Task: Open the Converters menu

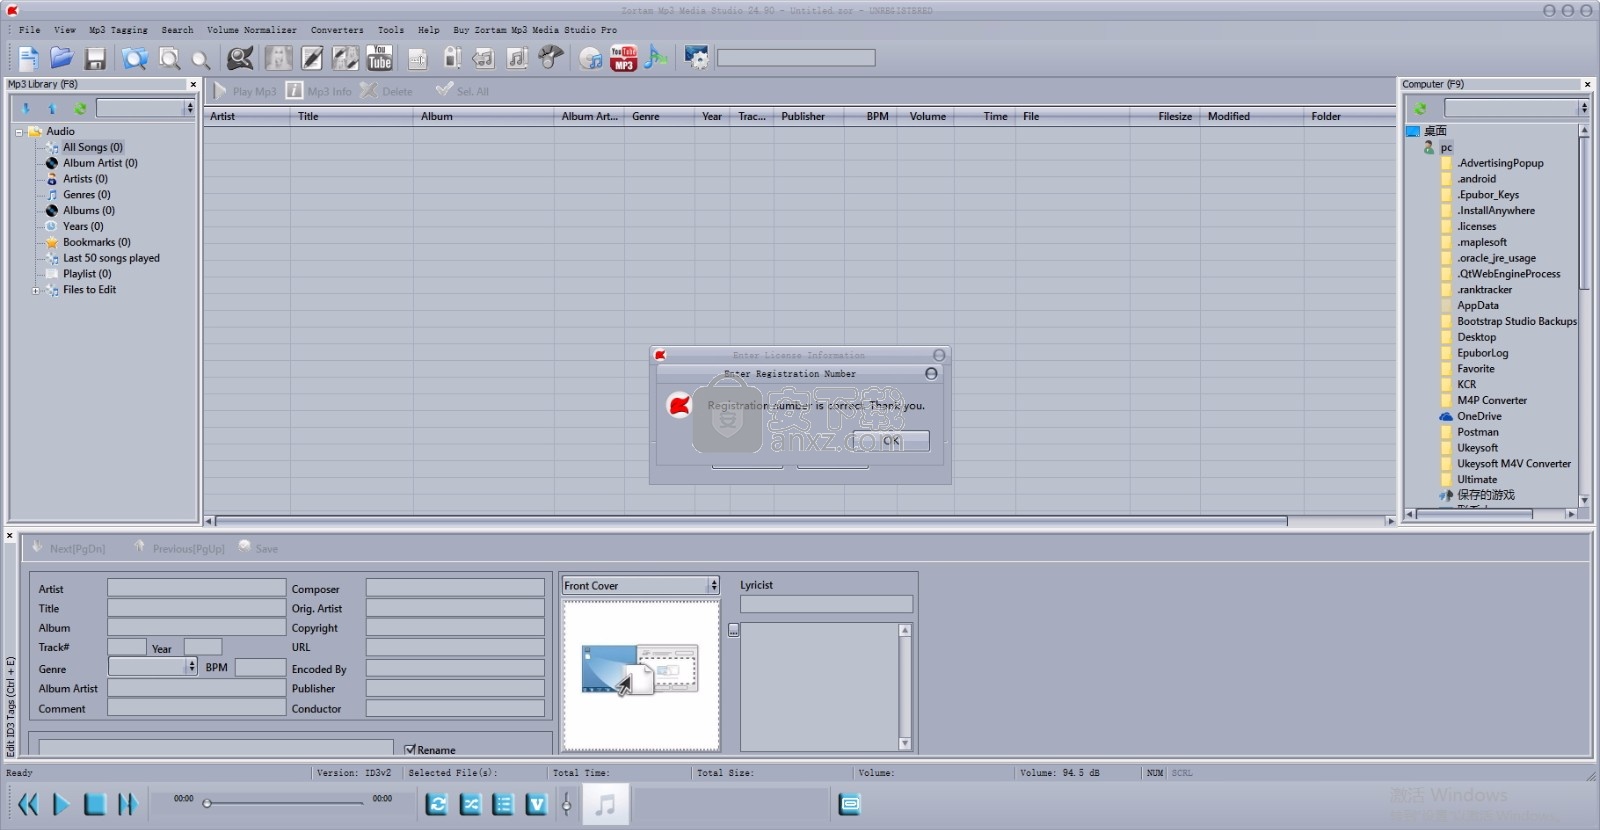Action: coord(337,30)
